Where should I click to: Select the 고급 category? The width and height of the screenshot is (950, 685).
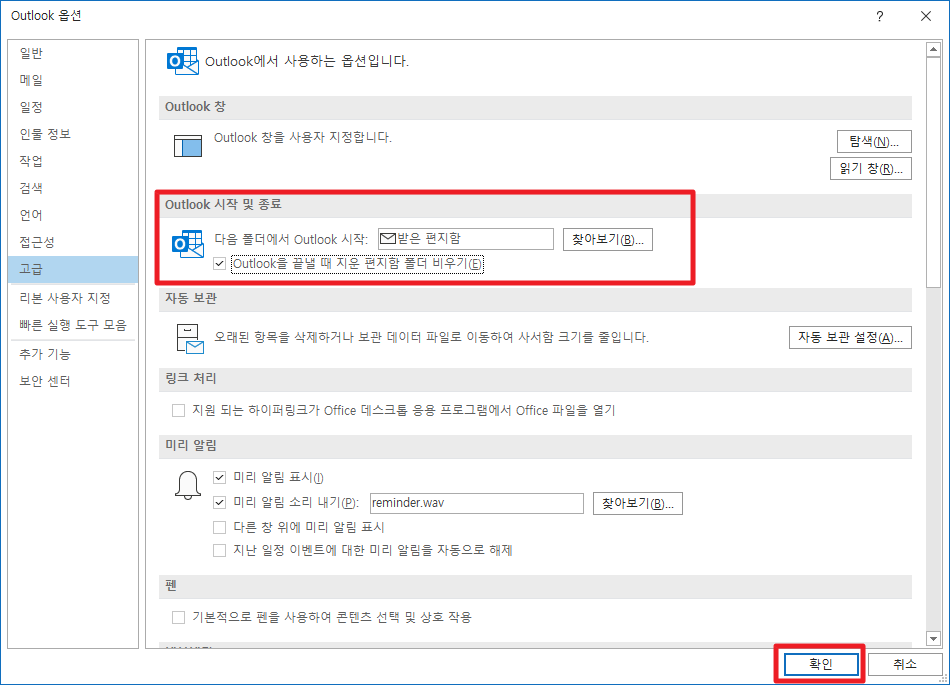(73, 269)
